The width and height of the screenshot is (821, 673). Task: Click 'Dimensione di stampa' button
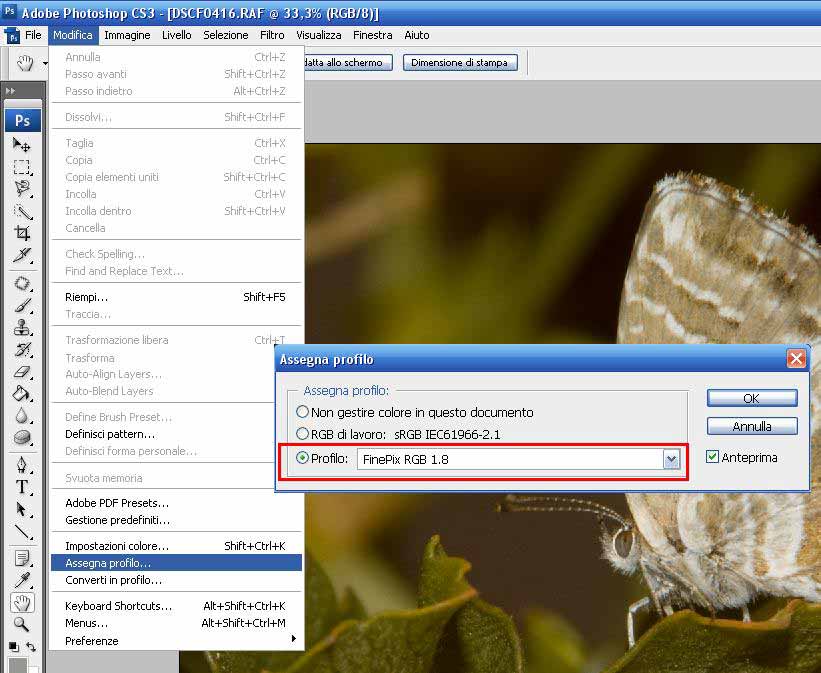click(460, 62)
